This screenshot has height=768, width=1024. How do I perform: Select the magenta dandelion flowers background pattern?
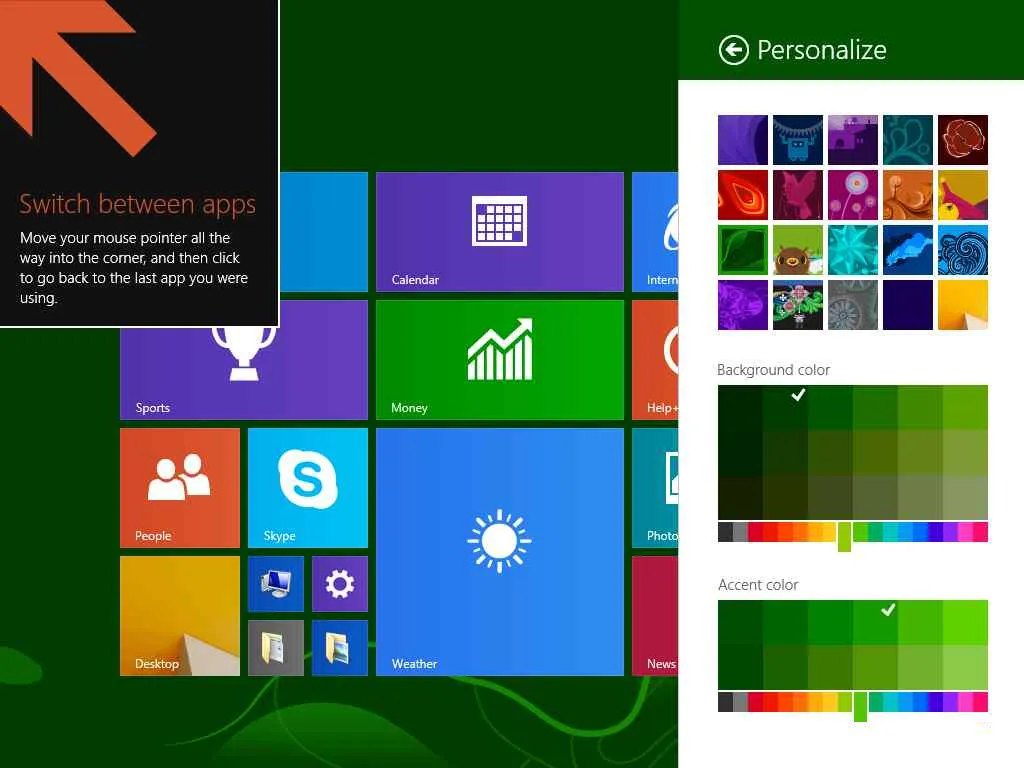coord(853,195)
